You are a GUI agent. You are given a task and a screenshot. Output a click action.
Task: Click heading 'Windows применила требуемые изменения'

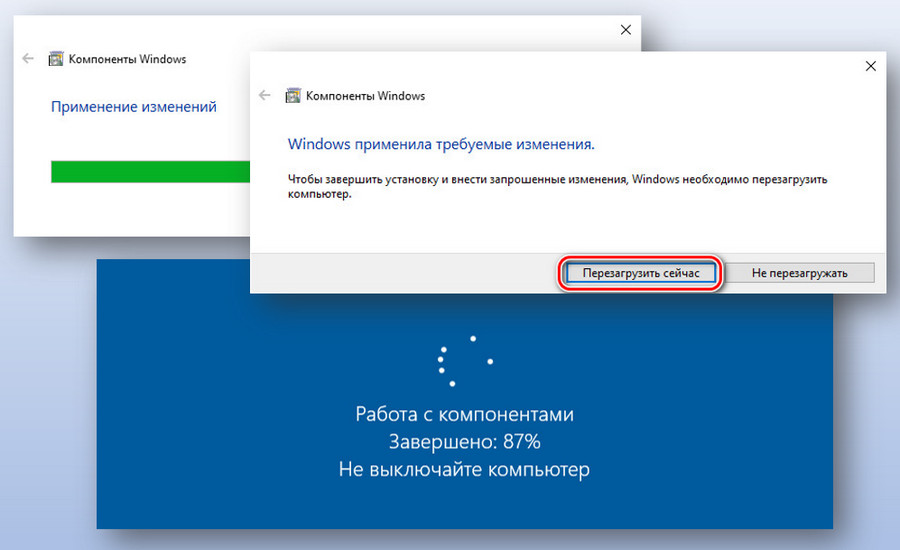click(x=441, y=144)
